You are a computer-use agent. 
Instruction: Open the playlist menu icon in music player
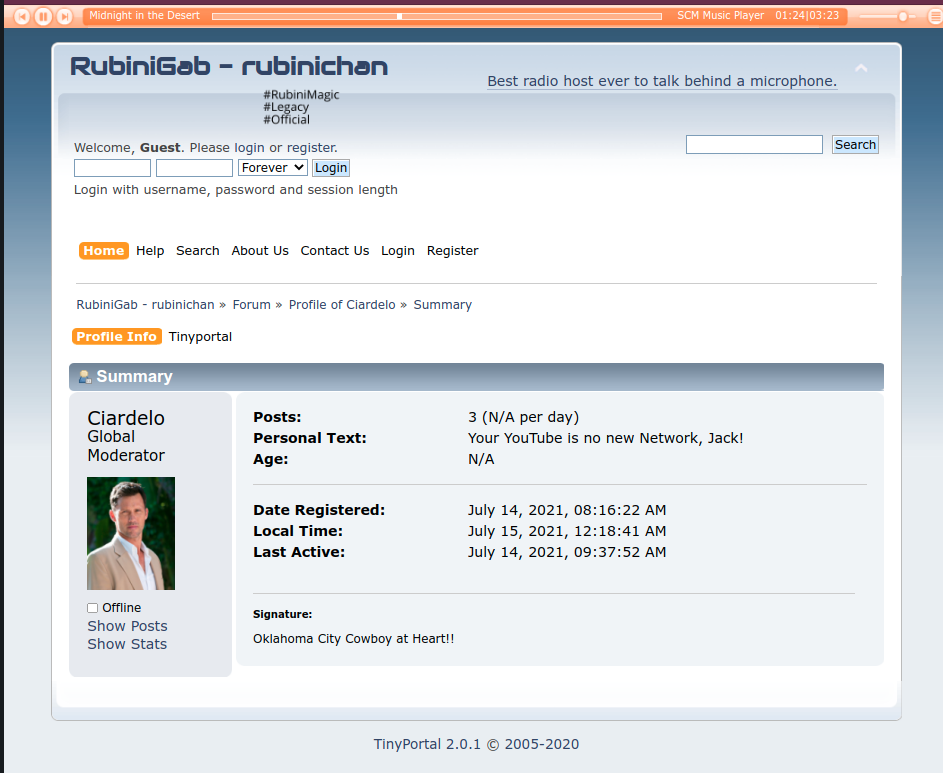936,17
